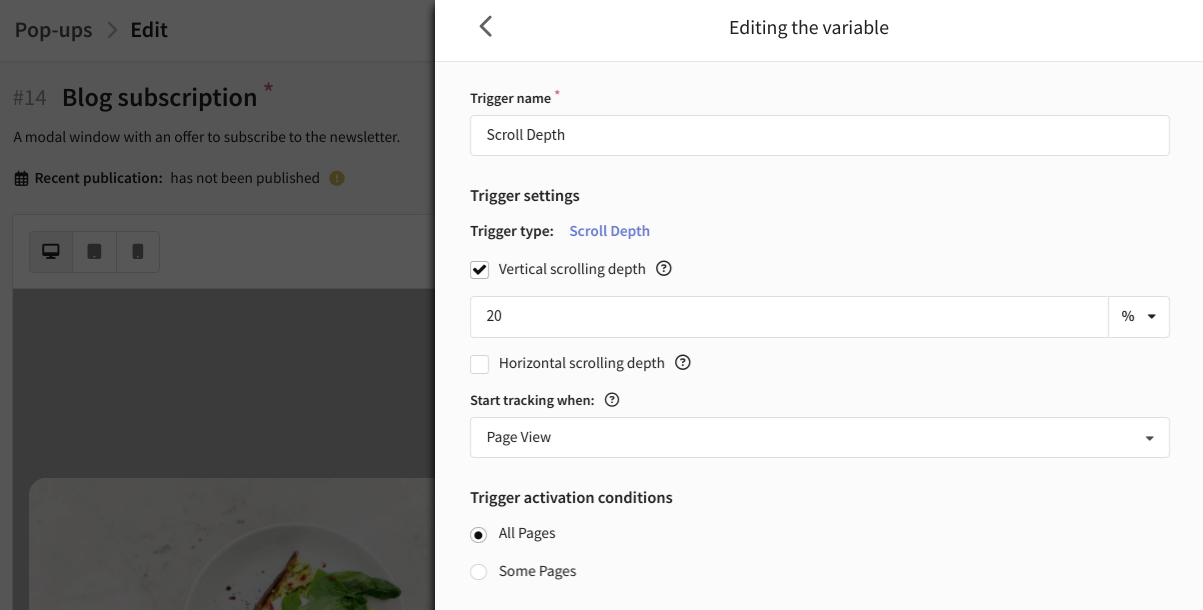The image size is (1203, 610).
Task: Click the 'Trigger activation conditions' heading
Action: tap(571, 497)
